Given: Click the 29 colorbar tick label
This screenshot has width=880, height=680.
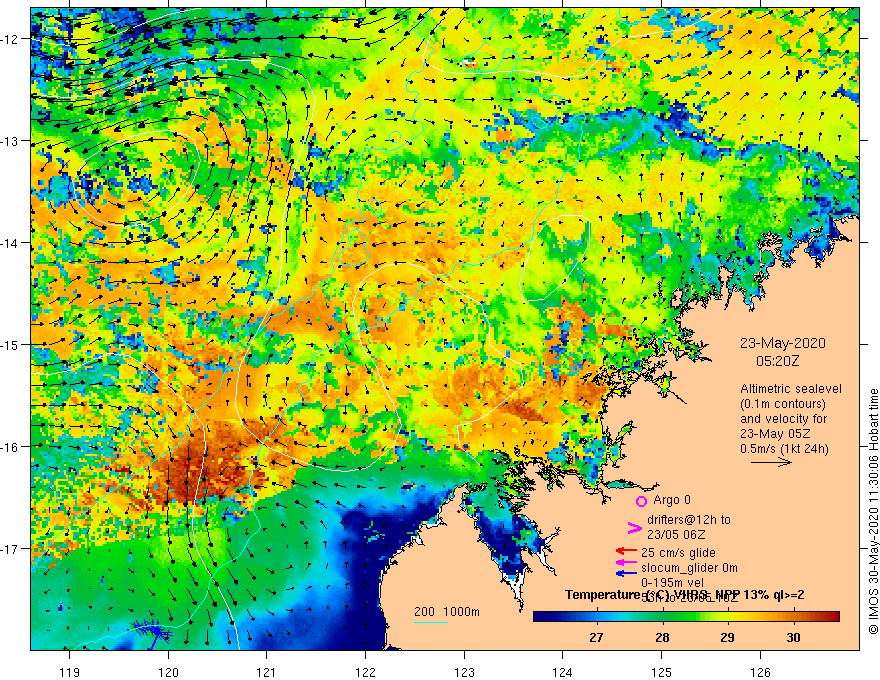Looking at the screenshot, I should [x=728, y=637].
